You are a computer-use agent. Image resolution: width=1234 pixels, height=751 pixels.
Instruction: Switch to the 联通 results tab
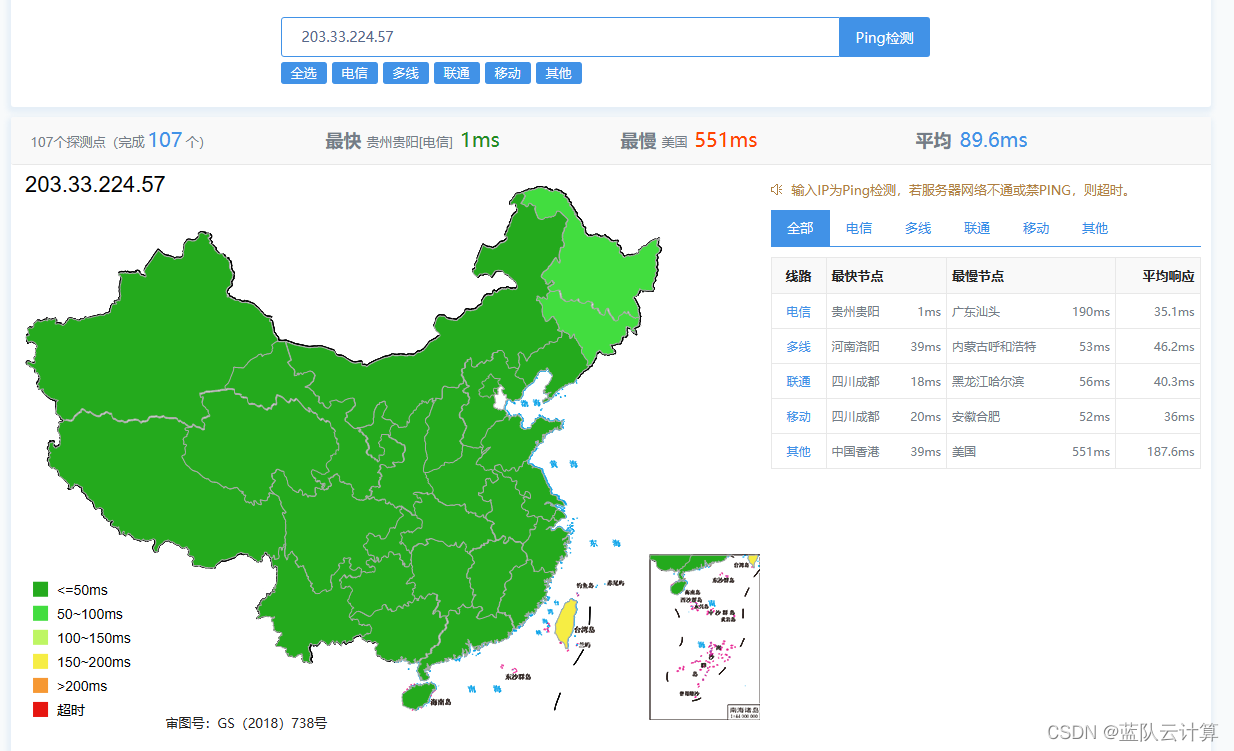point(976,228)
